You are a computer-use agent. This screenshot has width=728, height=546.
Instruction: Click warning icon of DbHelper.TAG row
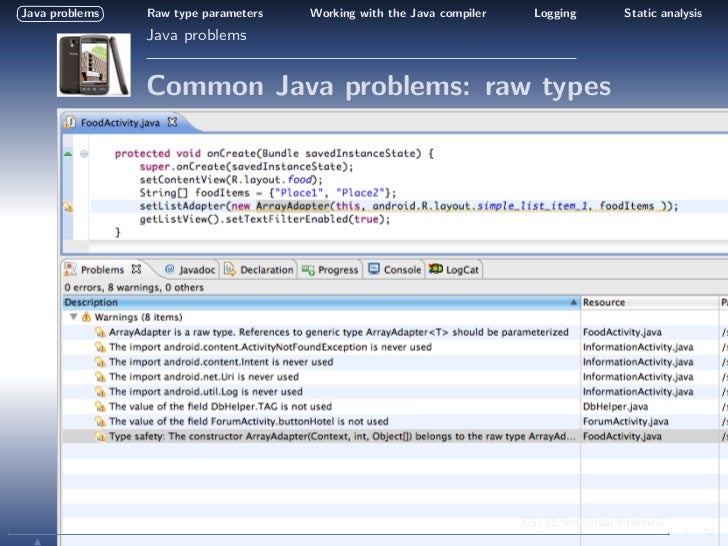coord(100,406)
